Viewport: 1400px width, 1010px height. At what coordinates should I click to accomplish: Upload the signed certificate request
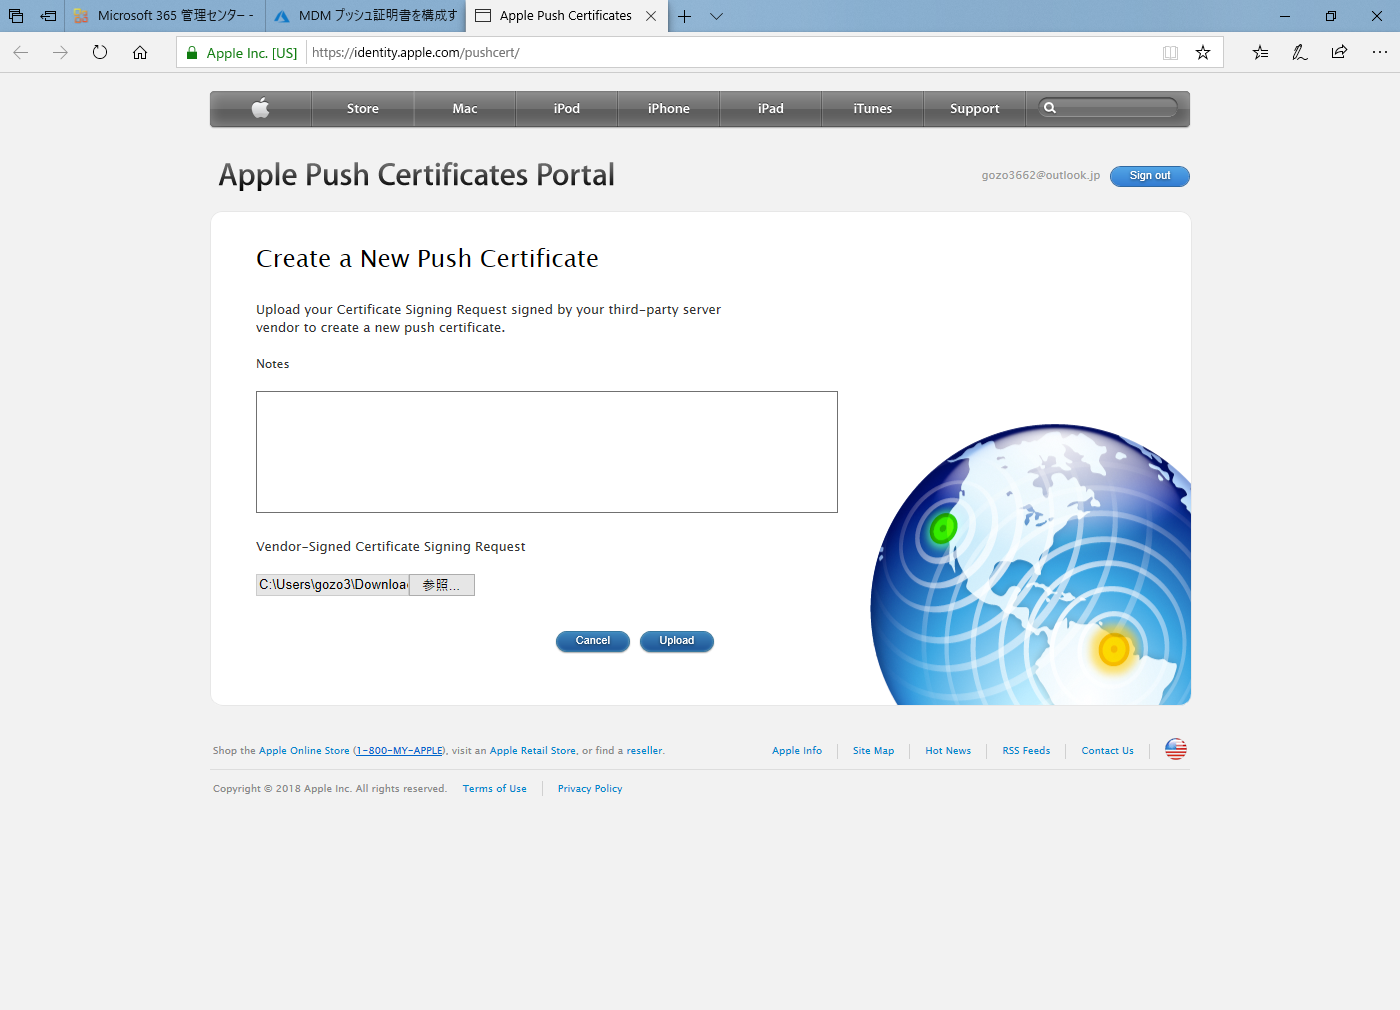[677, 641]
